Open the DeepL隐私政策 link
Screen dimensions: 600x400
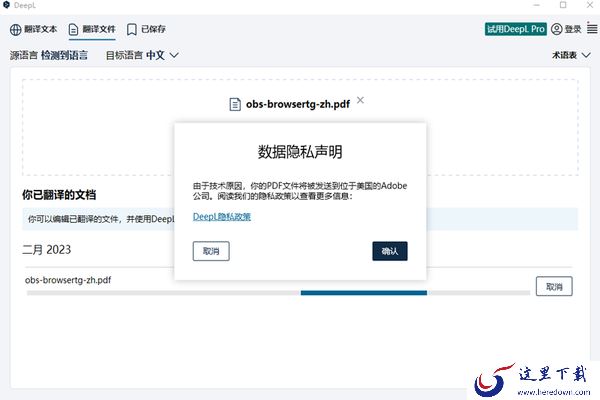tap(222, 217)
